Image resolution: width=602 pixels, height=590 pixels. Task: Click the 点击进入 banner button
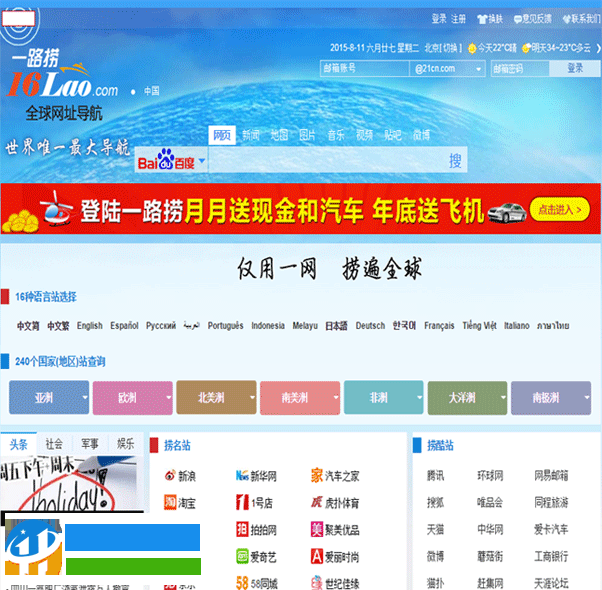tap(560, 210)
